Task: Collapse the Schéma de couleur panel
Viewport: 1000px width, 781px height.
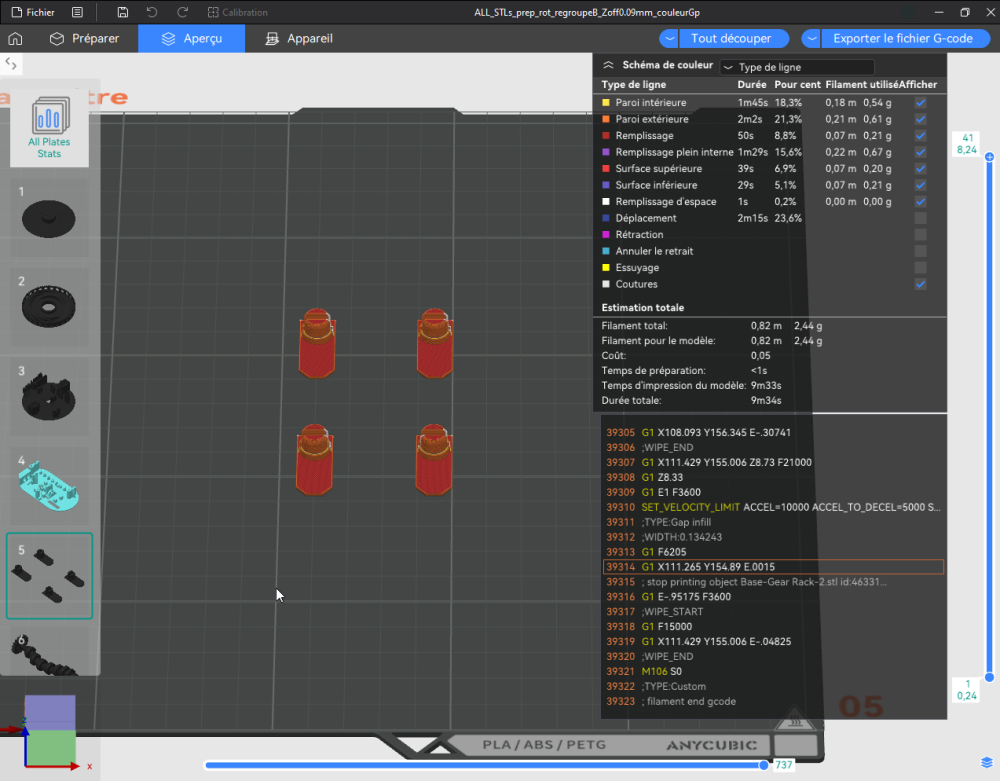Action: (x=608, y=65)
